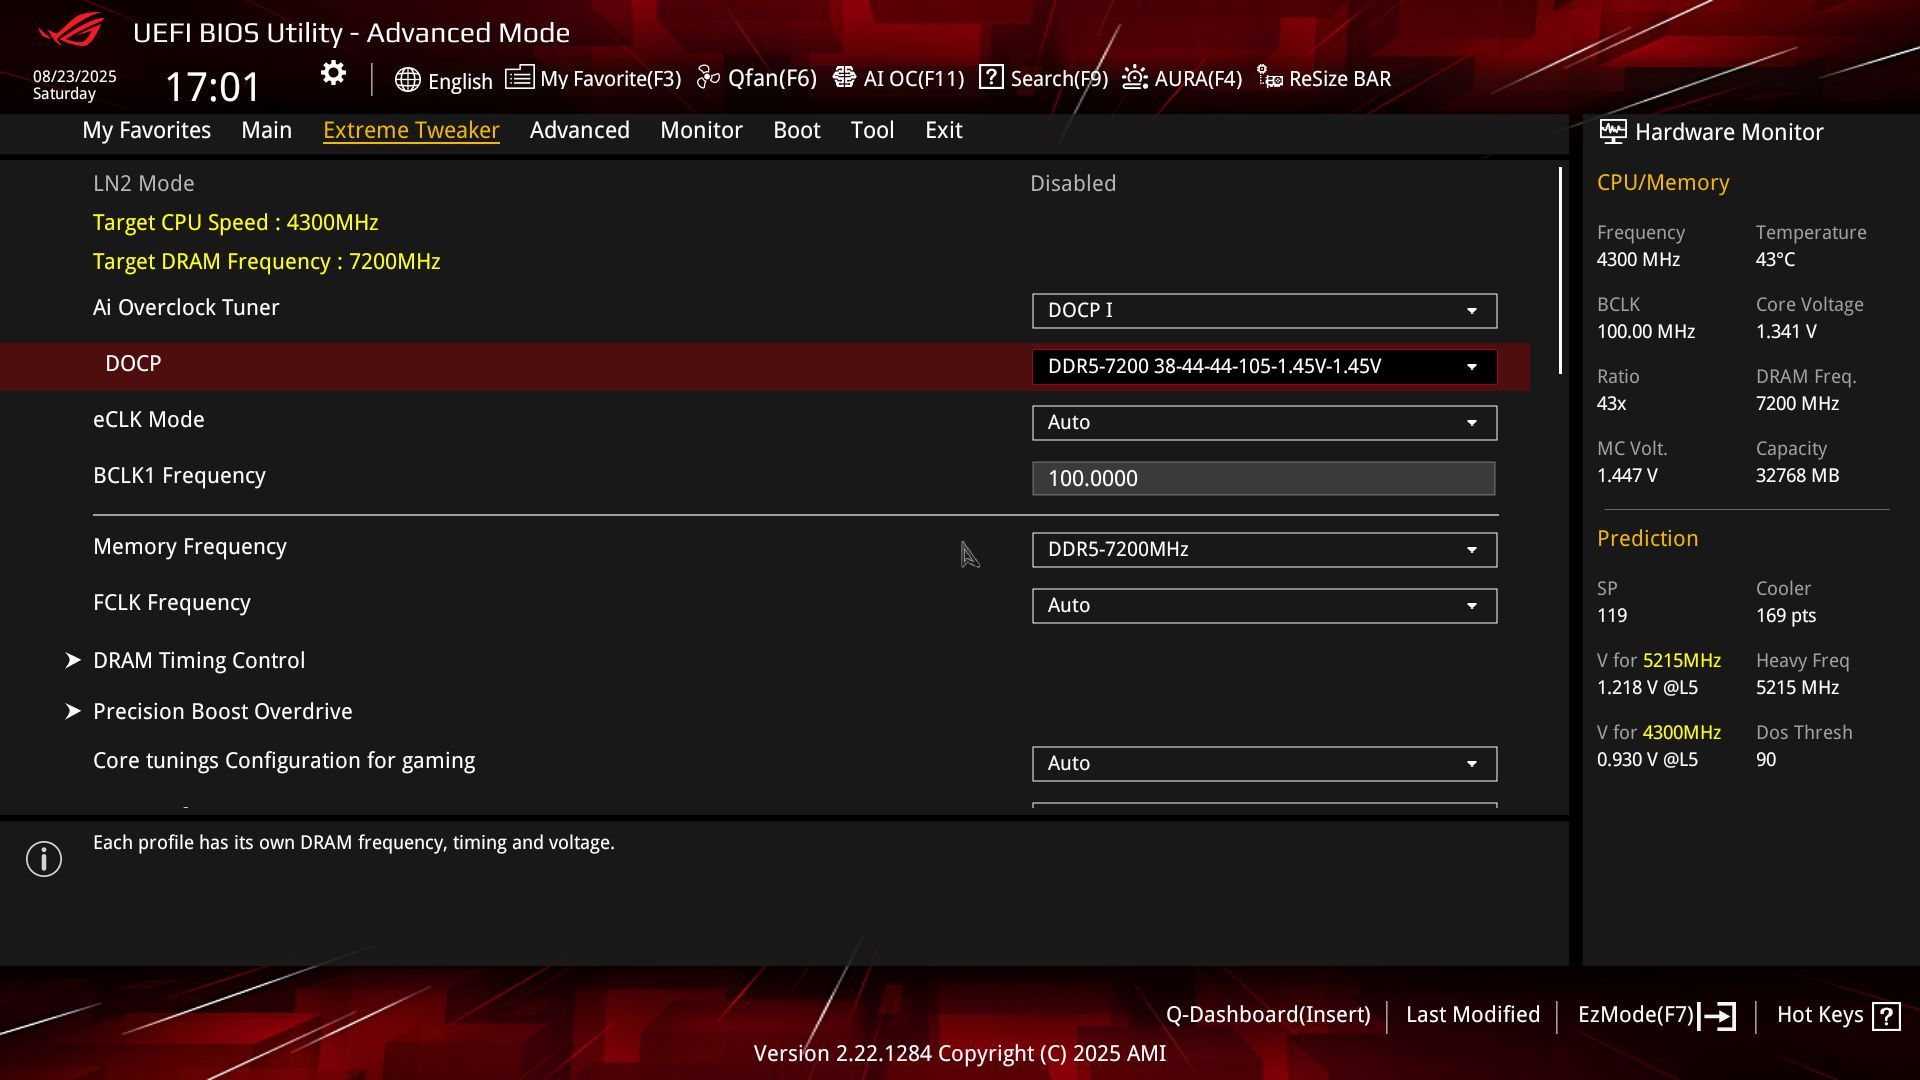Expand Precision Boost Overdrive submenu
The height and width of the screenshot is (1080, 1920).
[x=222, y=711]
